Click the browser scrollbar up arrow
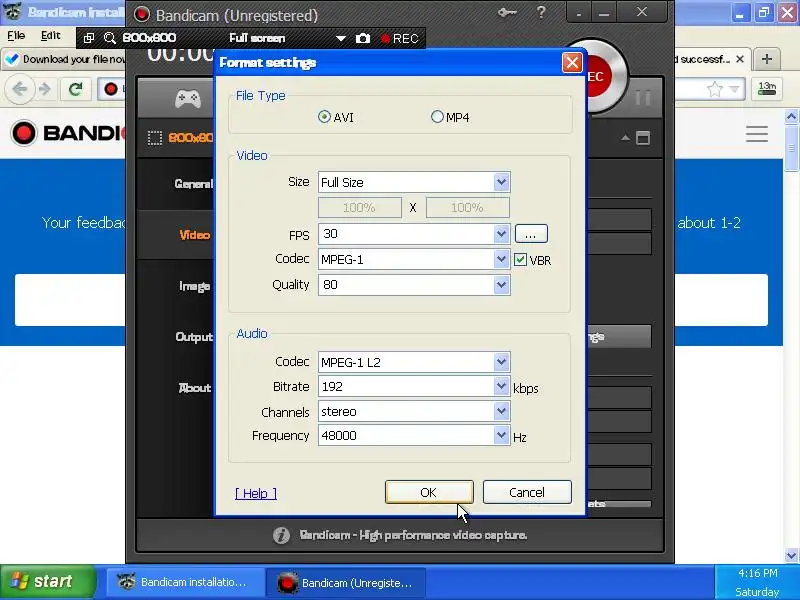 791,117
